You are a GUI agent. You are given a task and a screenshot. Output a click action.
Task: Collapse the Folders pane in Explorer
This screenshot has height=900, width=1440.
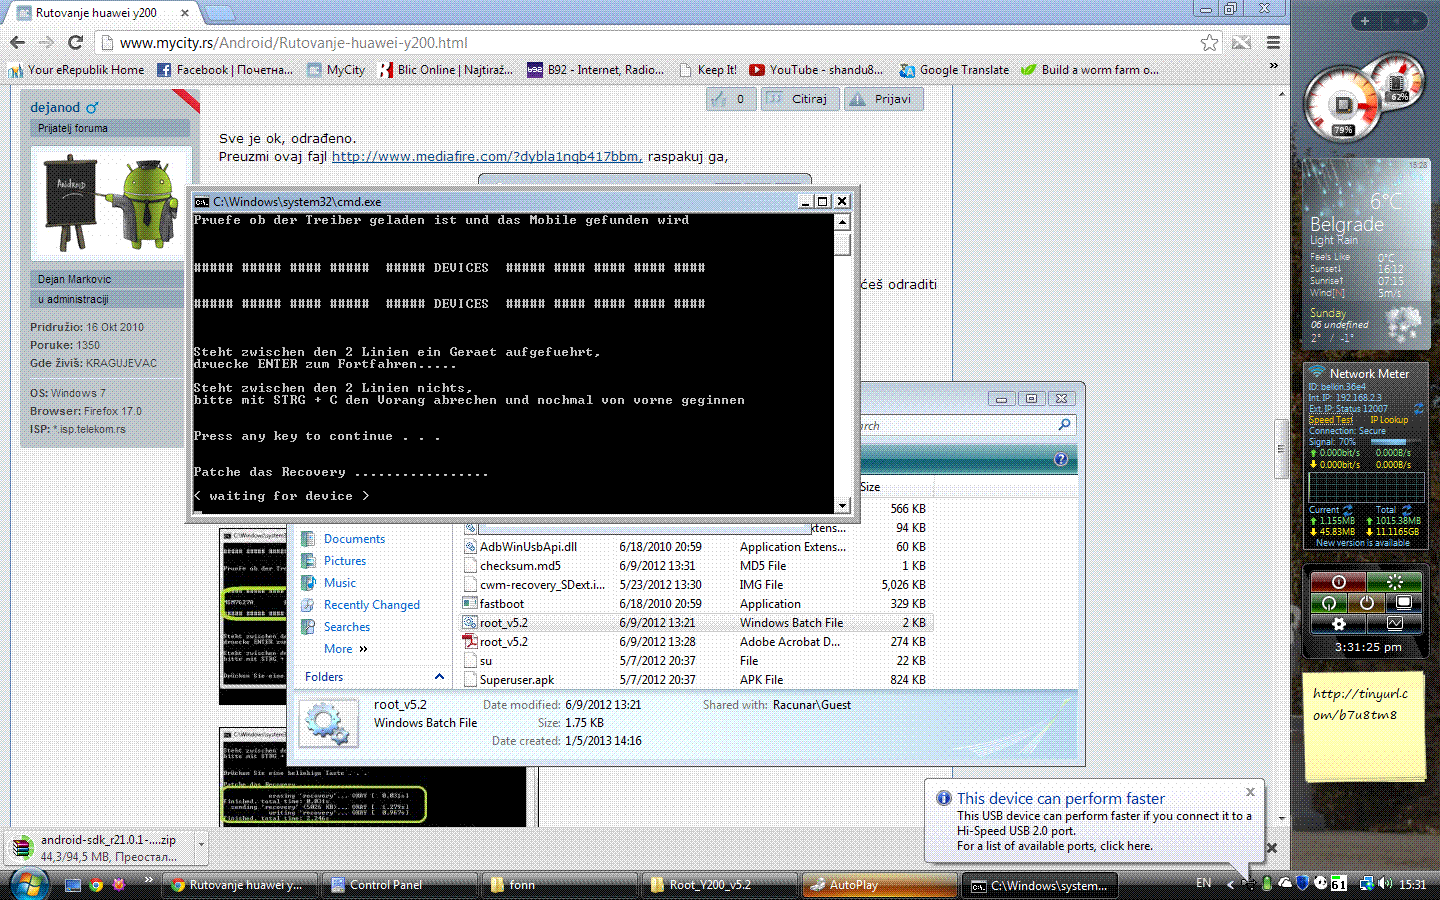(x=439, y=677)
